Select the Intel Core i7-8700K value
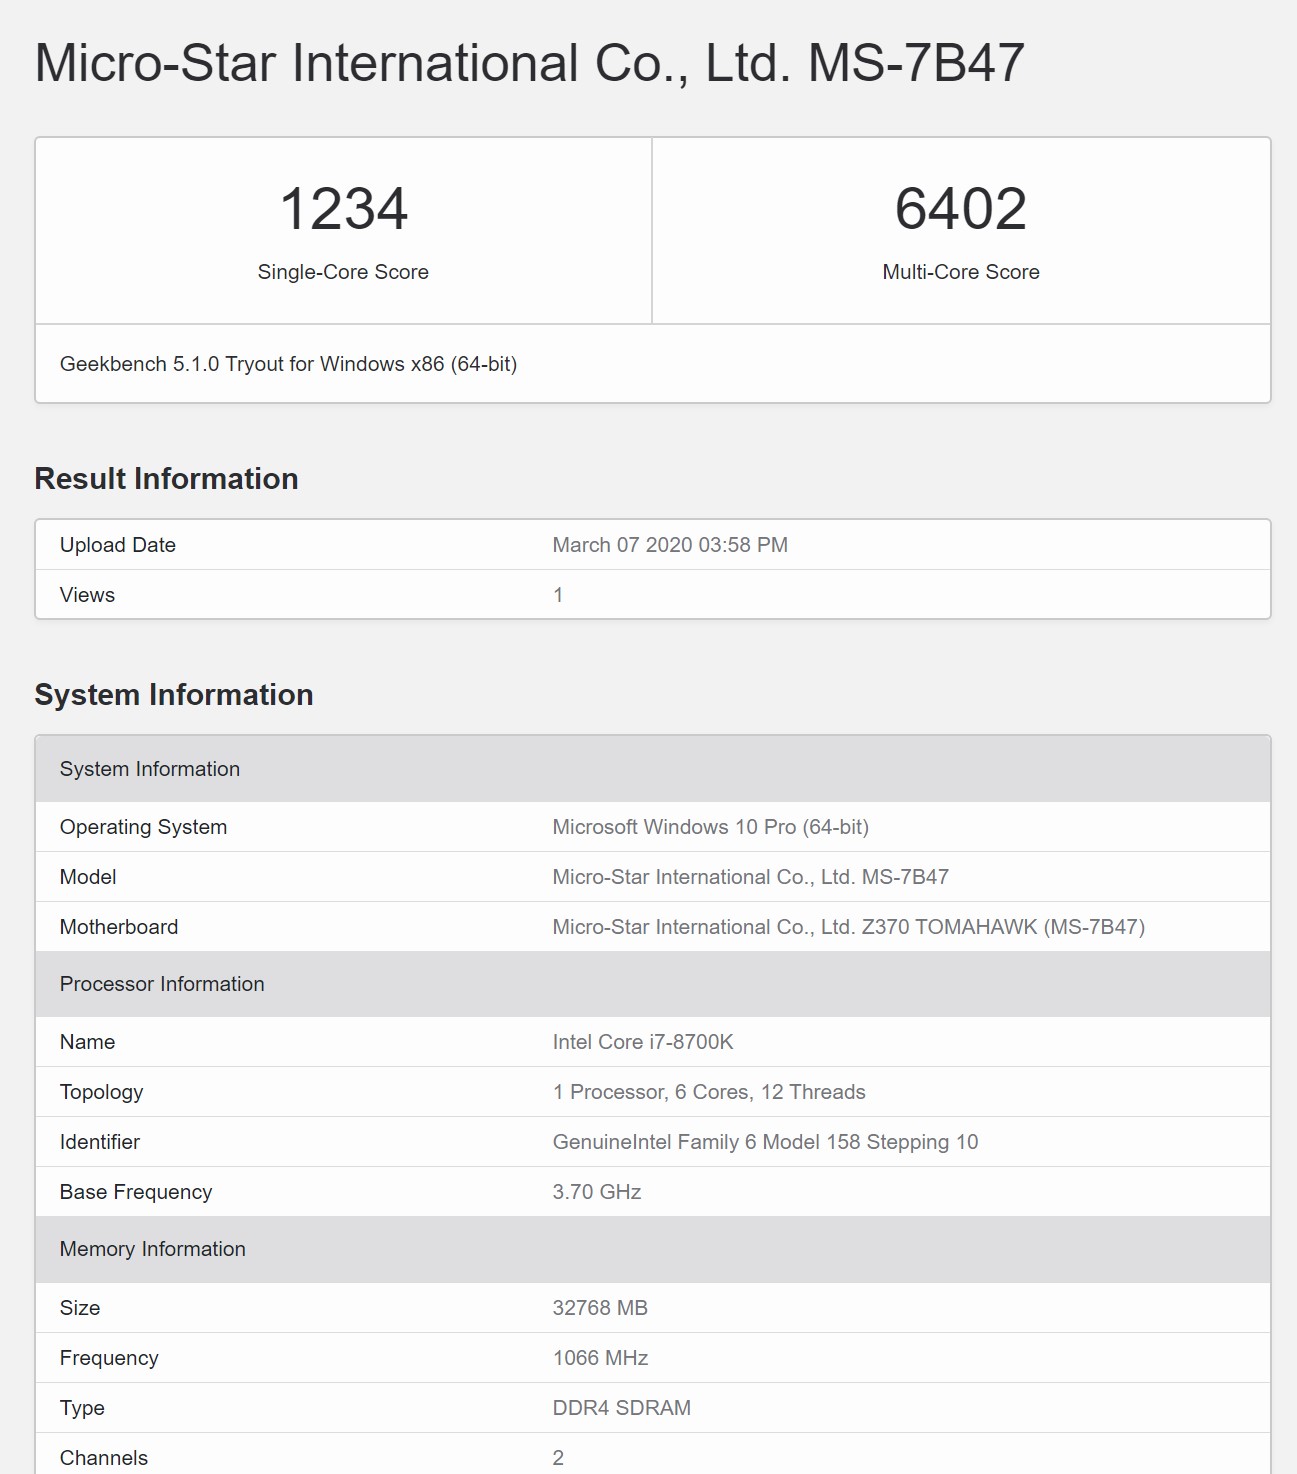 tap(643, 1042)
